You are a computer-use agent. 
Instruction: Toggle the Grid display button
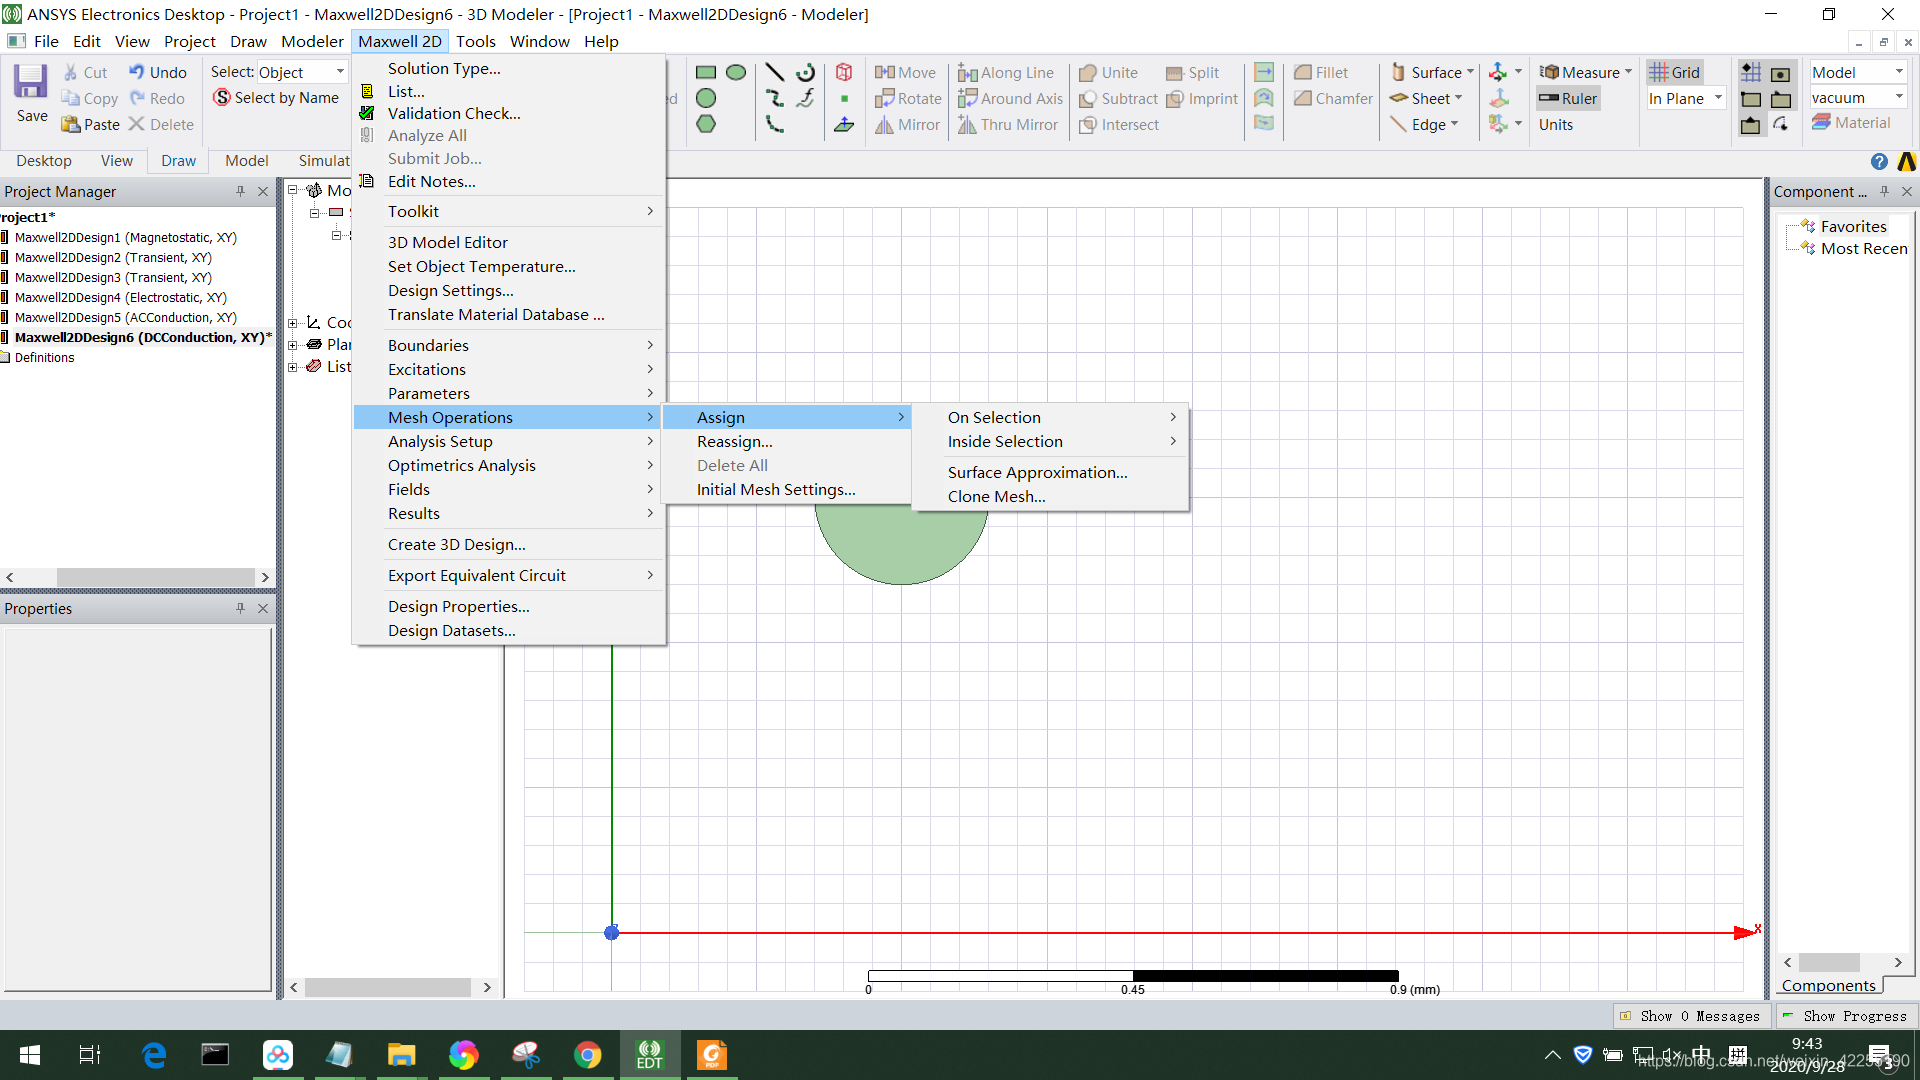(x=1675, y=72)
